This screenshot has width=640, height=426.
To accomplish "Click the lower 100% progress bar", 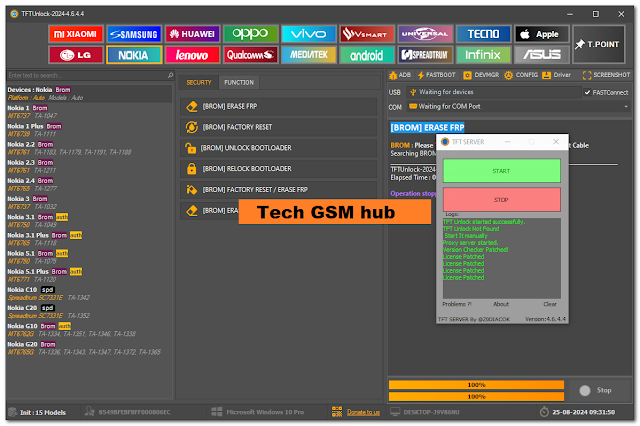I will (476, 397).
